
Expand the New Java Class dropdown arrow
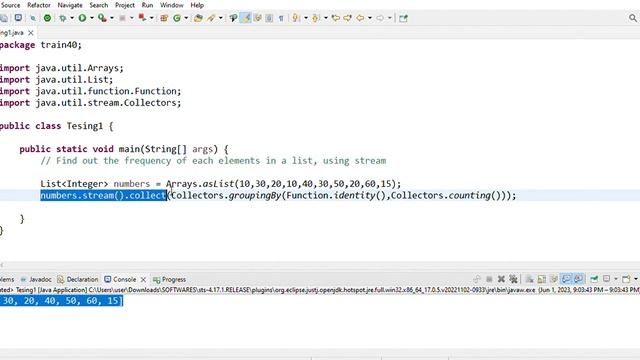186,18
